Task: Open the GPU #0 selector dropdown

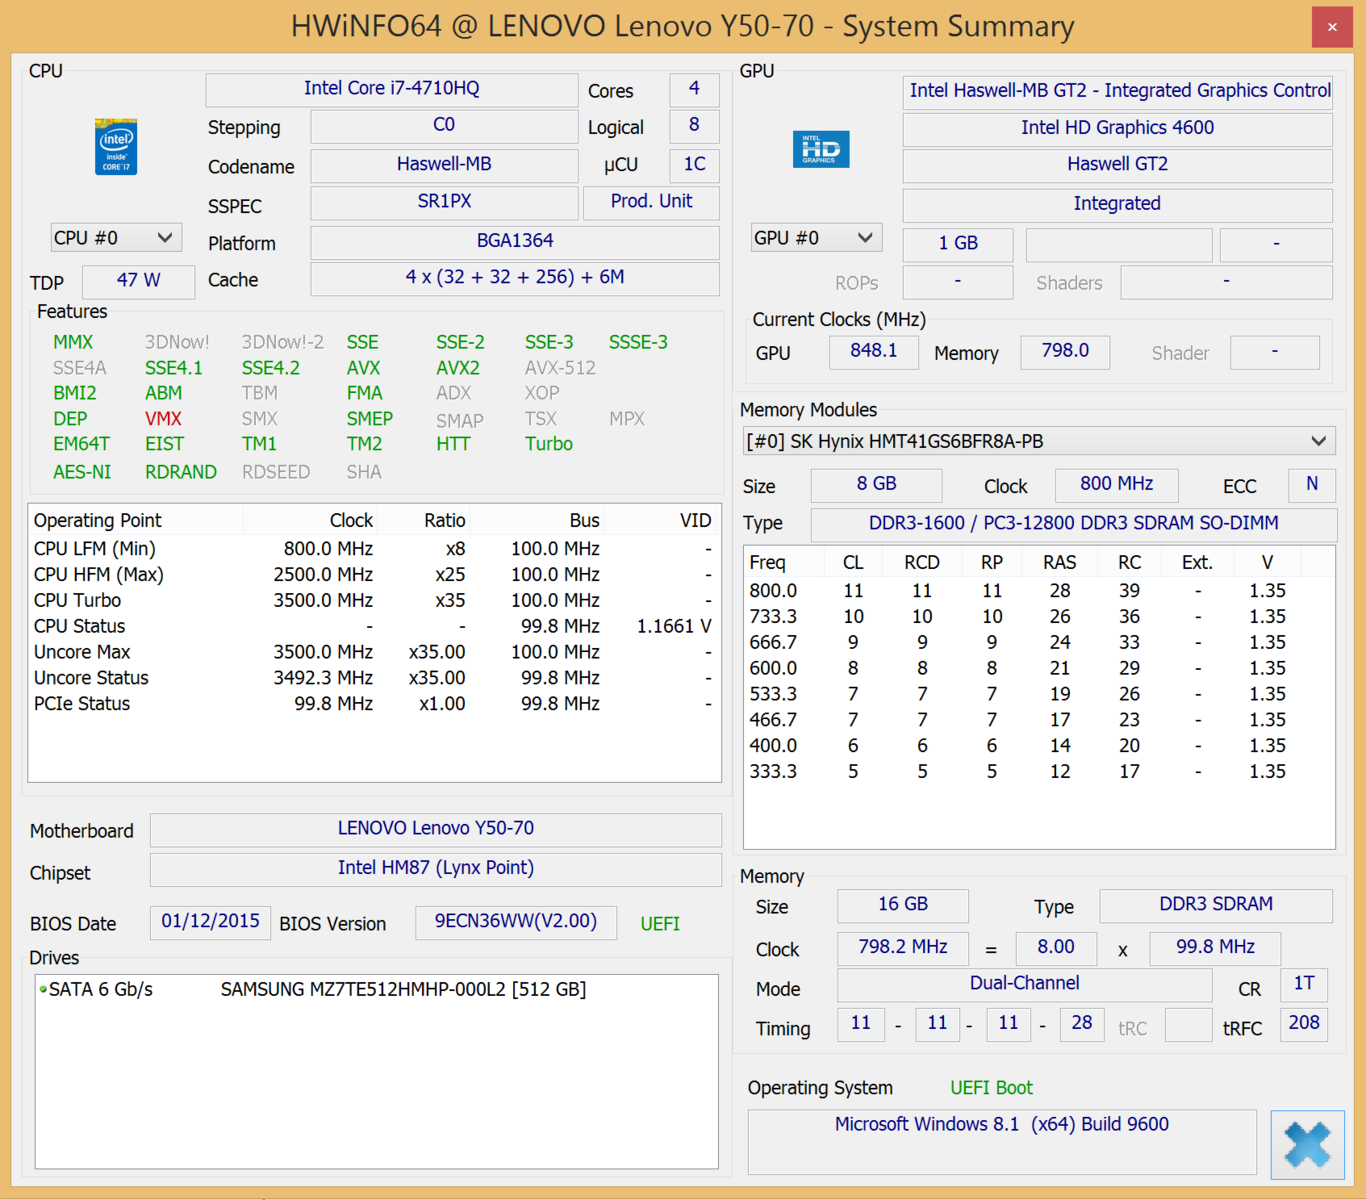Action: pyautogui.click(x=816, y=238)
